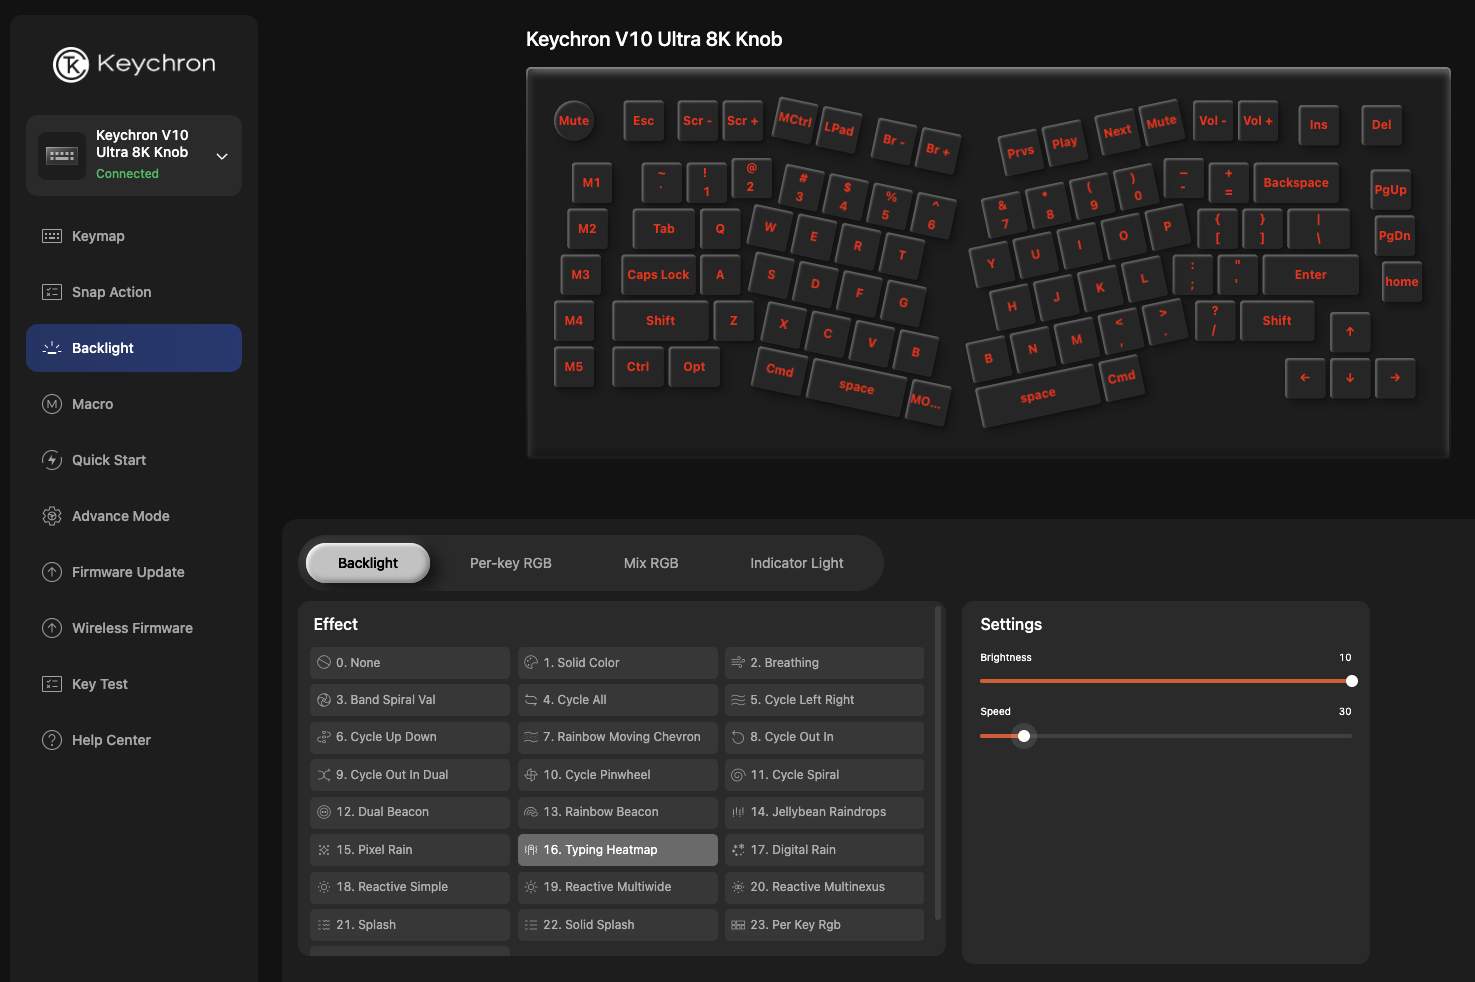This screenshot has width=1475, height=982.
Task: Expand the Keychron V10 device dropdown chevron
Action: (x=222, y=156)
